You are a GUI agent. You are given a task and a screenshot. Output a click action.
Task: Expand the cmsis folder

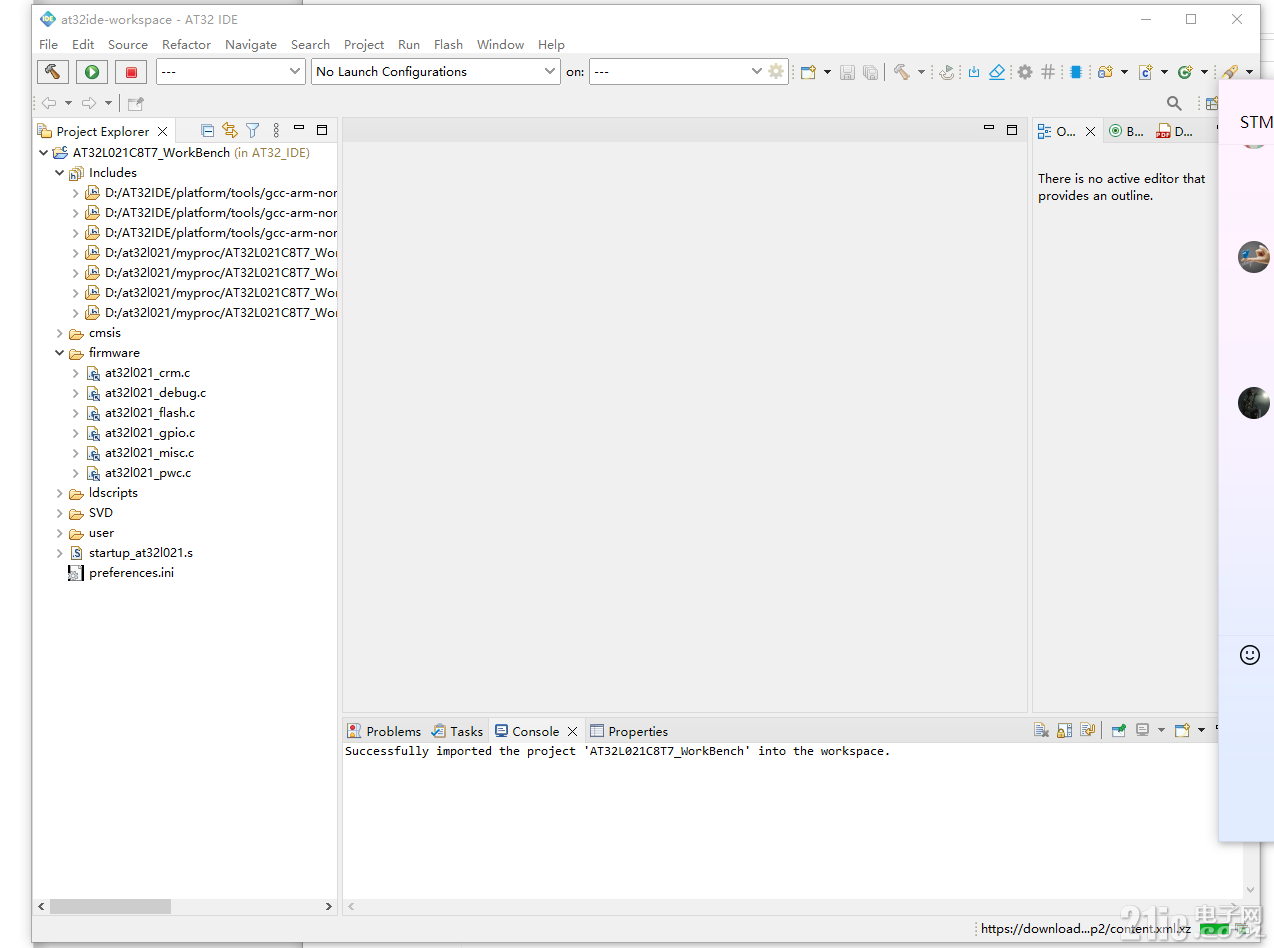[59, 333]
